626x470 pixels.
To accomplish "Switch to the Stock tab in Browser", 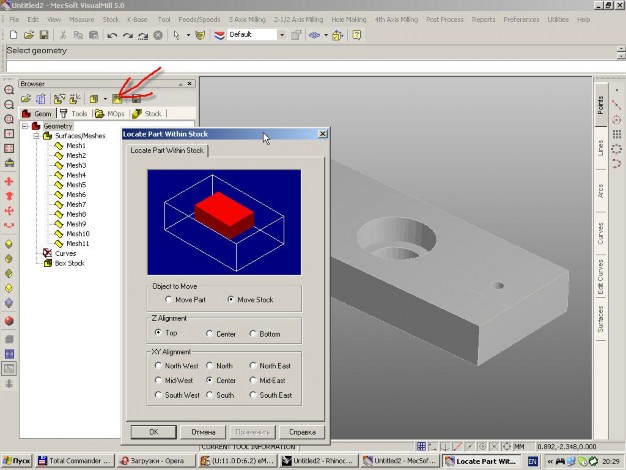I will [x=147, y=114].
